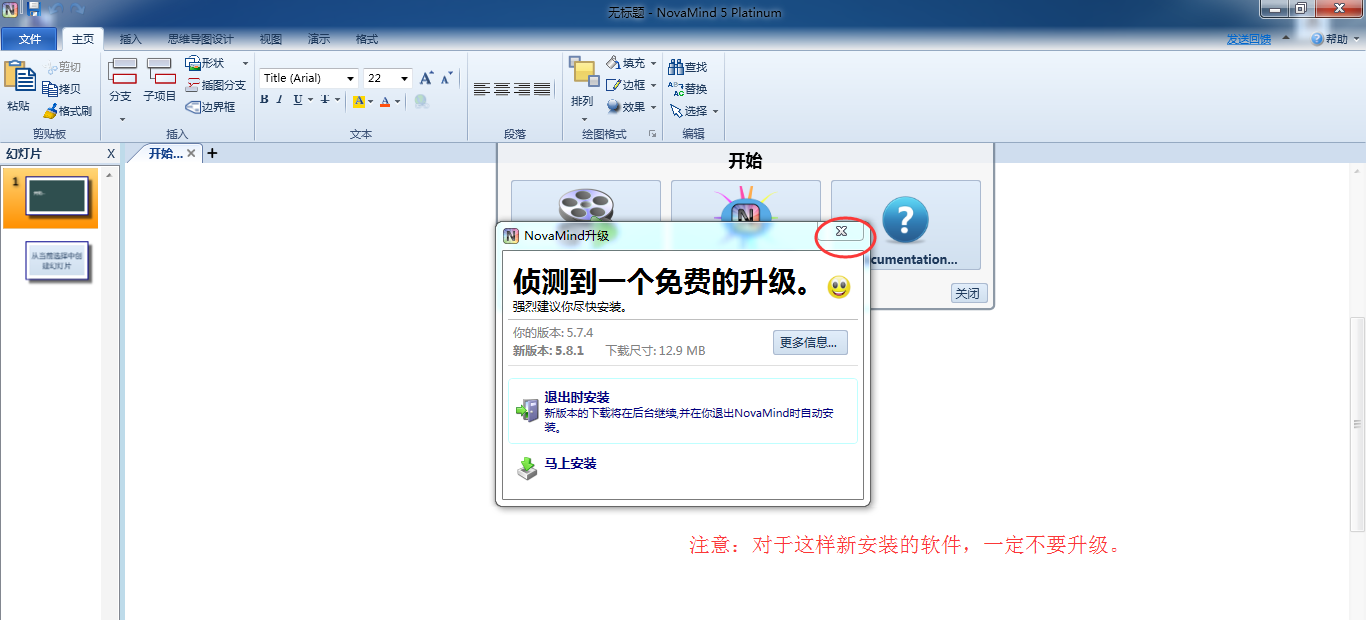Image resolution: width=1366 pixels, height=620 pixels.
Task: Switch to the View (视图) ribbon tab
Action: [270, 39]
